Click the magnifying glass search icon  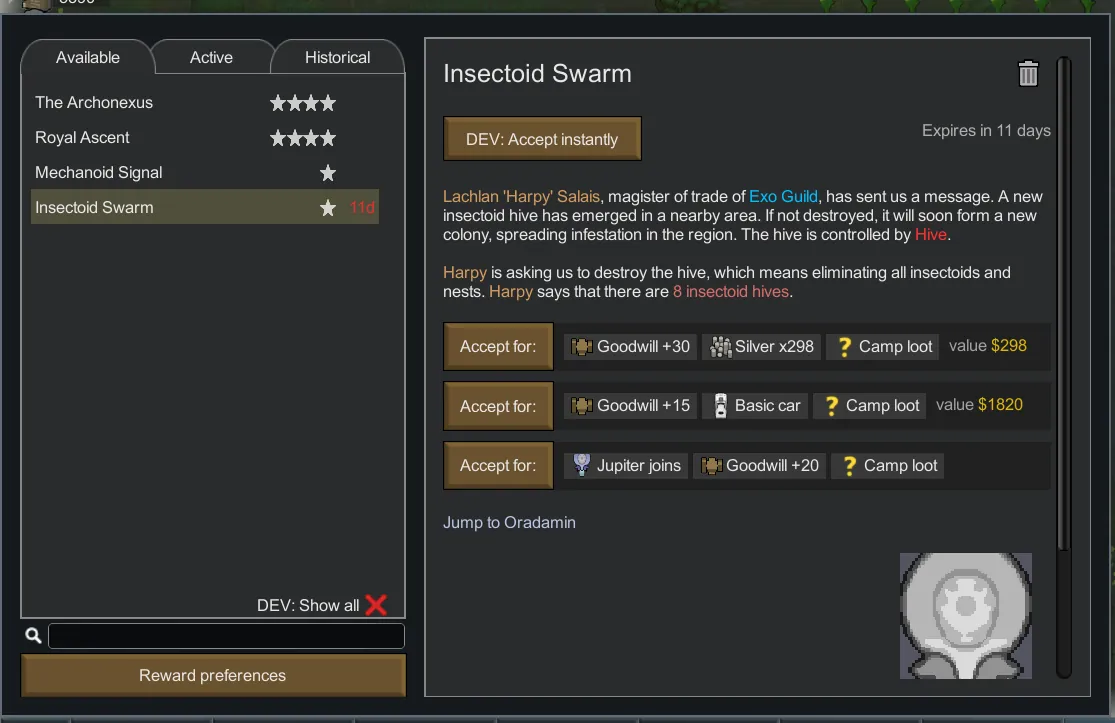coord(33,636)
